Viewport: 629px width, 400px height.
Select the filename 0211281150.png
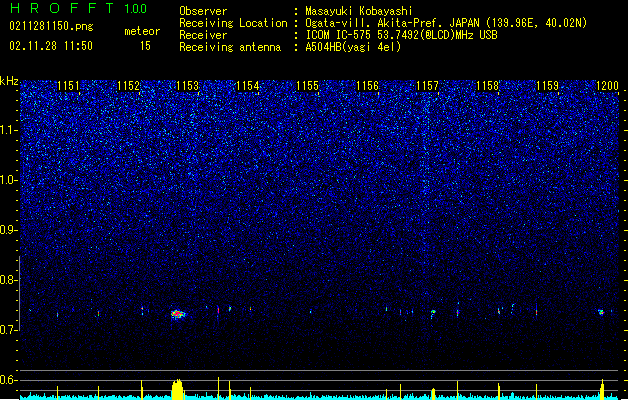(x=51, y=26)
